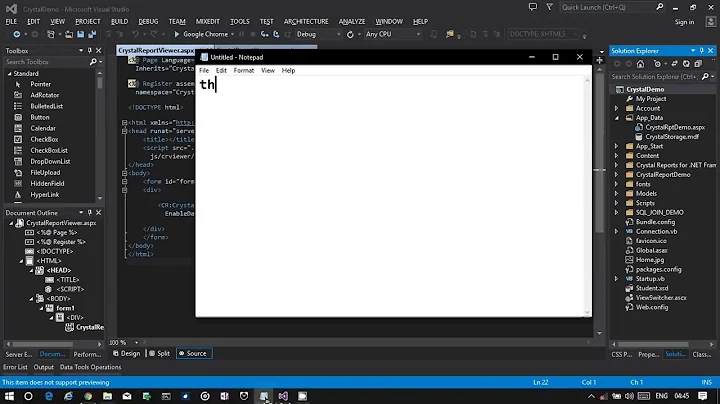Open the Microsoft Edge taskbar icon
This screenshot has width=720, height=404.
point(49,396)
